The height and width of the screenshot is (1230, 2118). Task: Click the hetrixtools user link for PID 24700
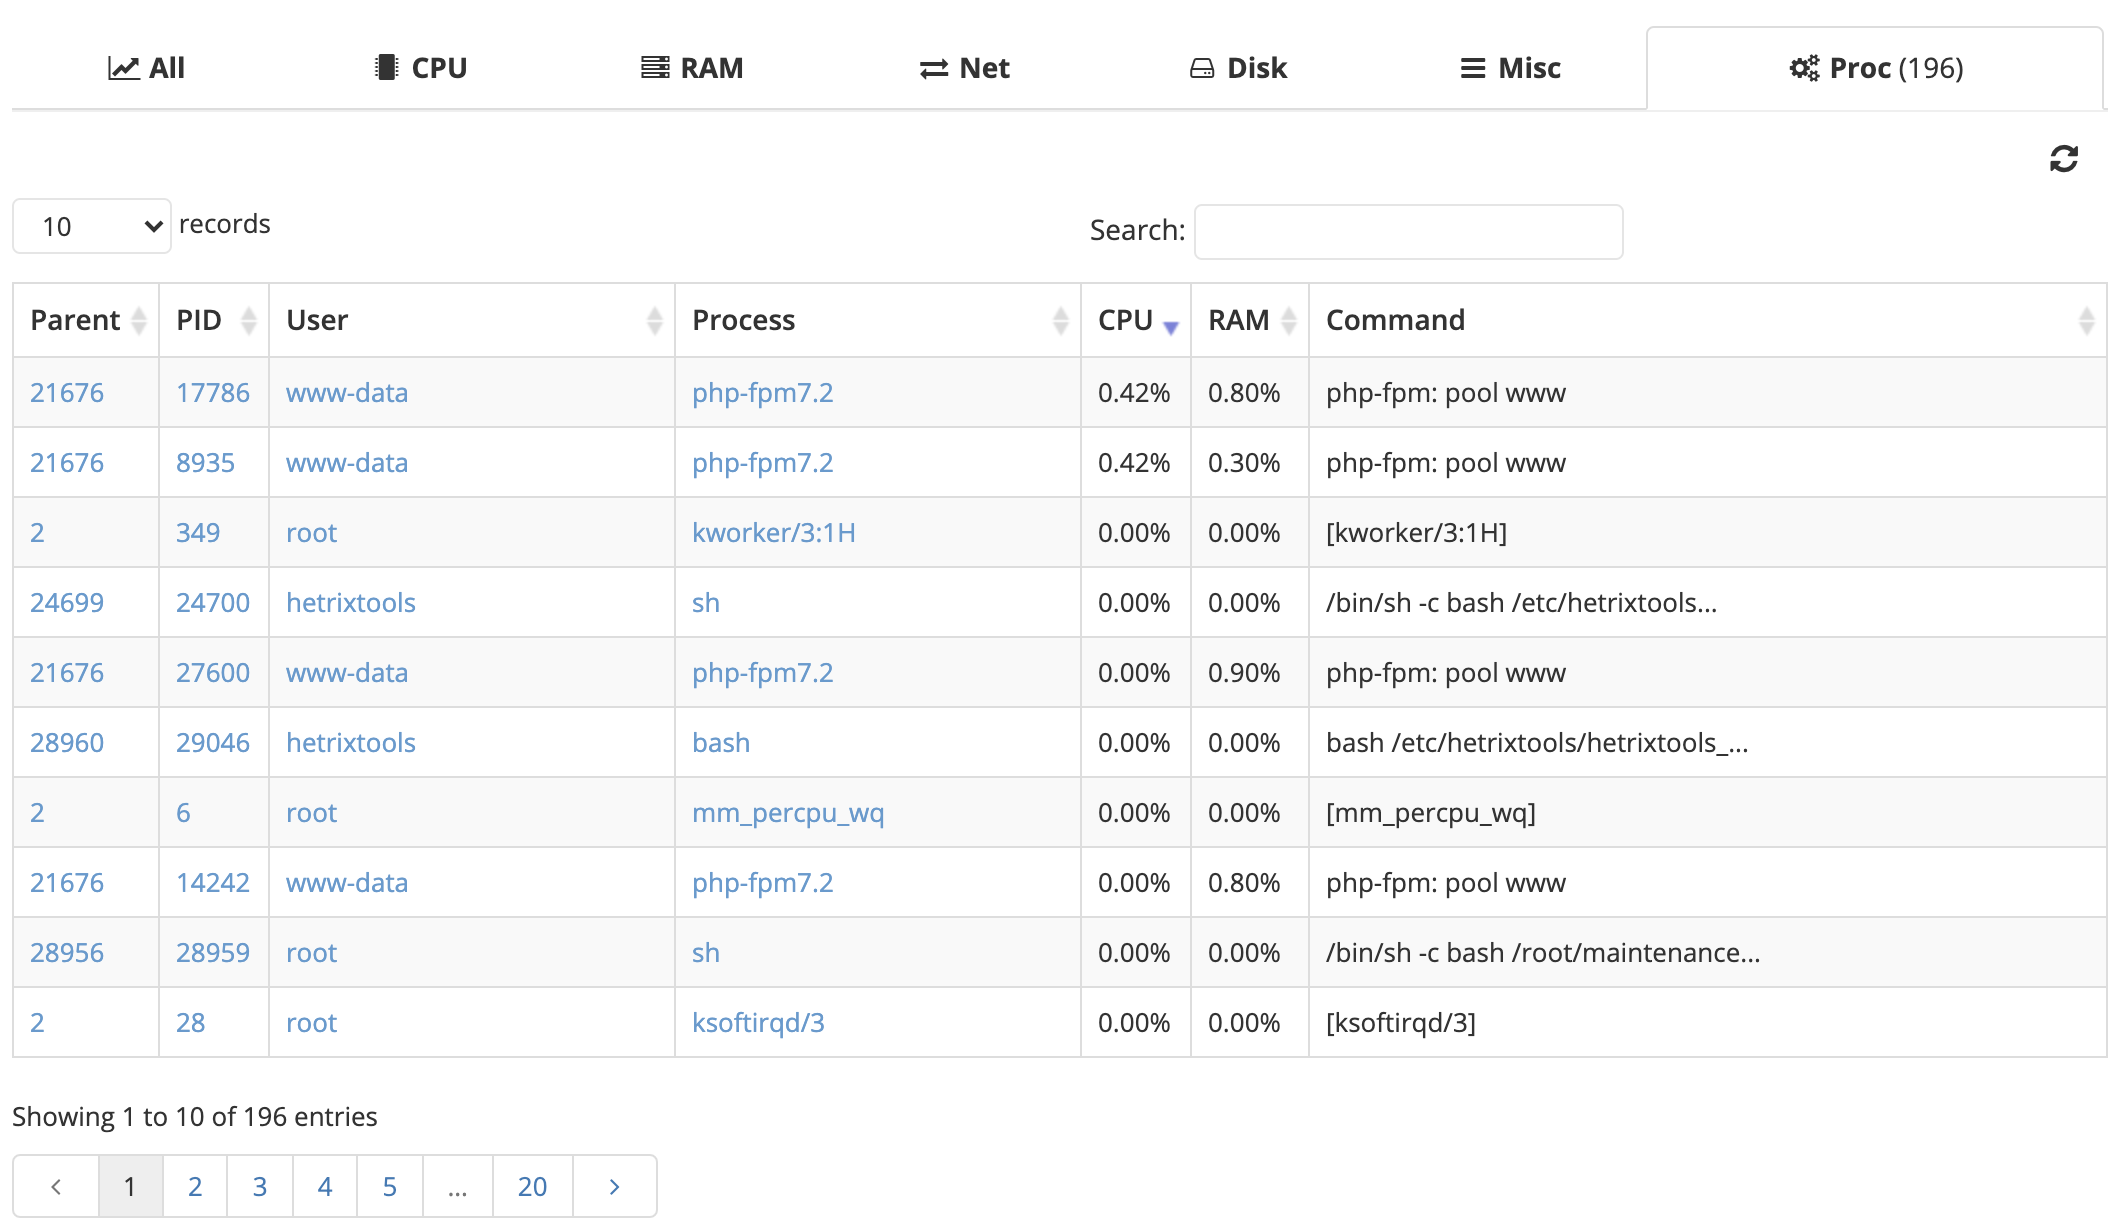pyautogui.click(x=350, y=603)
